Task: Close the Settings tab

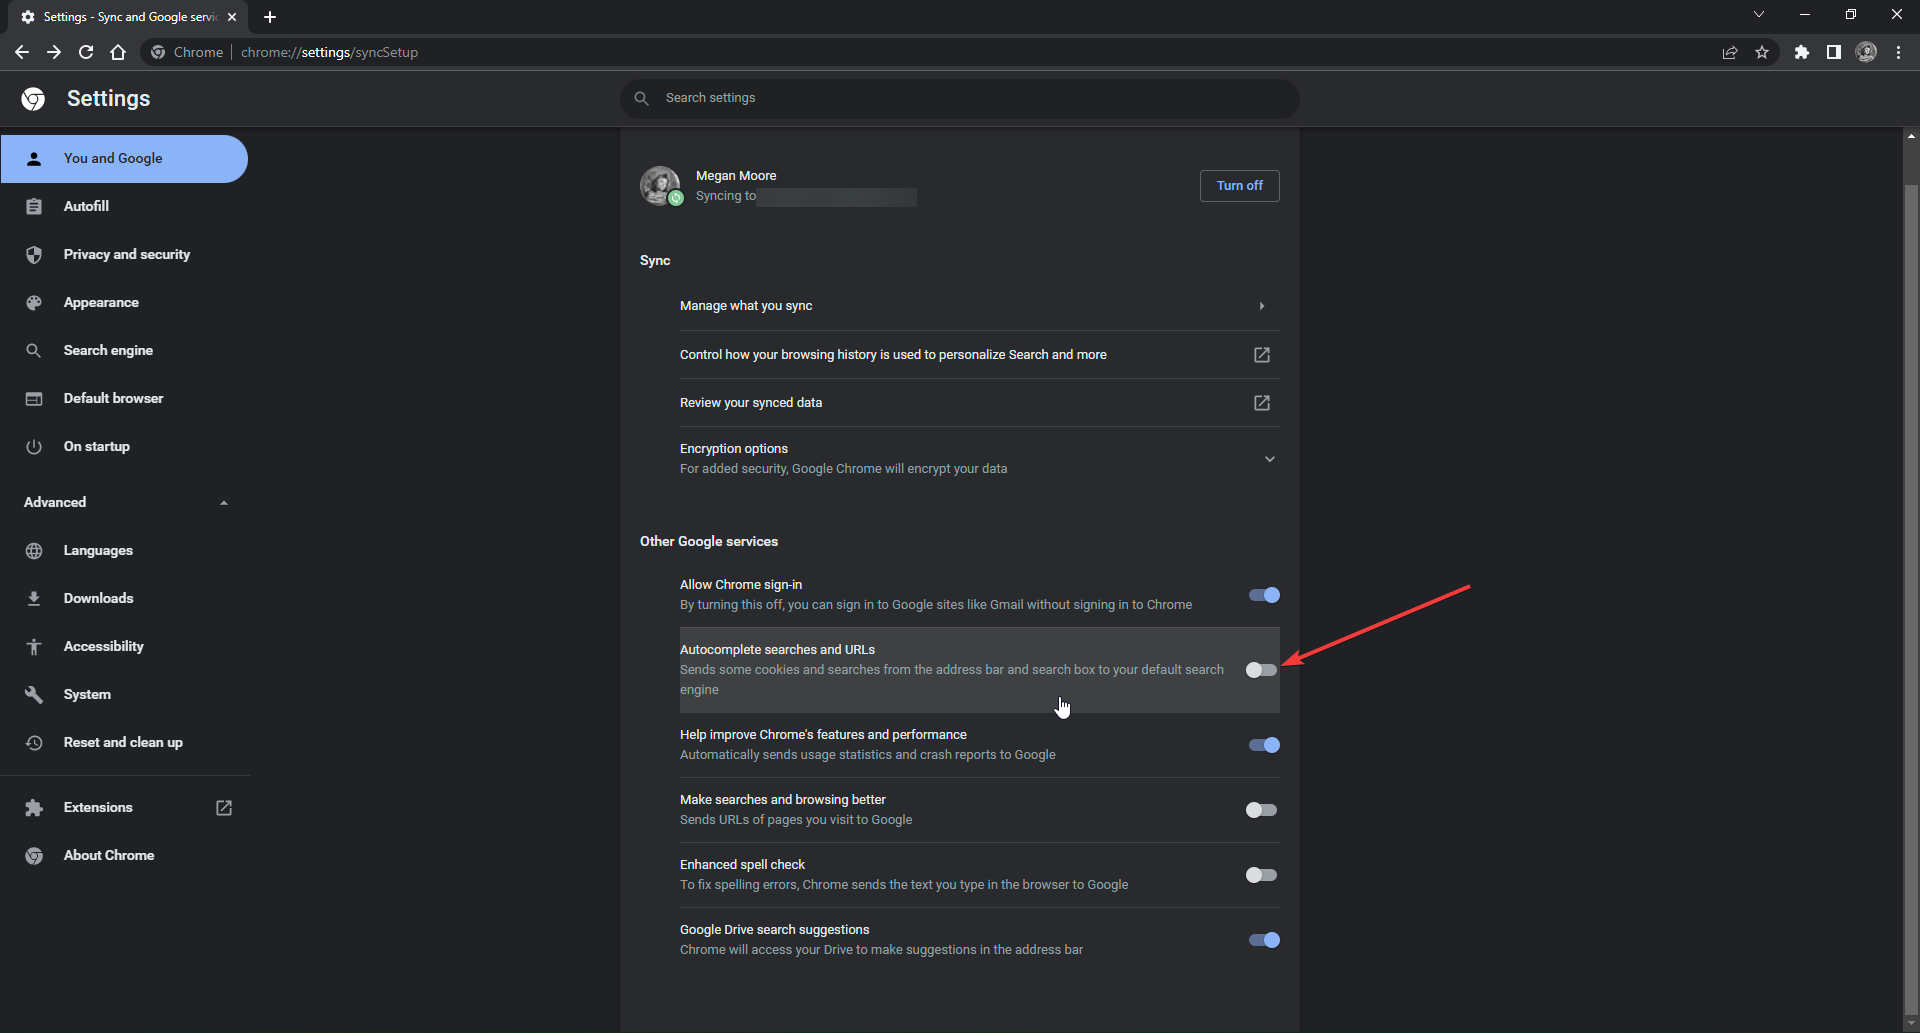Action: click(x=232, y=17)
